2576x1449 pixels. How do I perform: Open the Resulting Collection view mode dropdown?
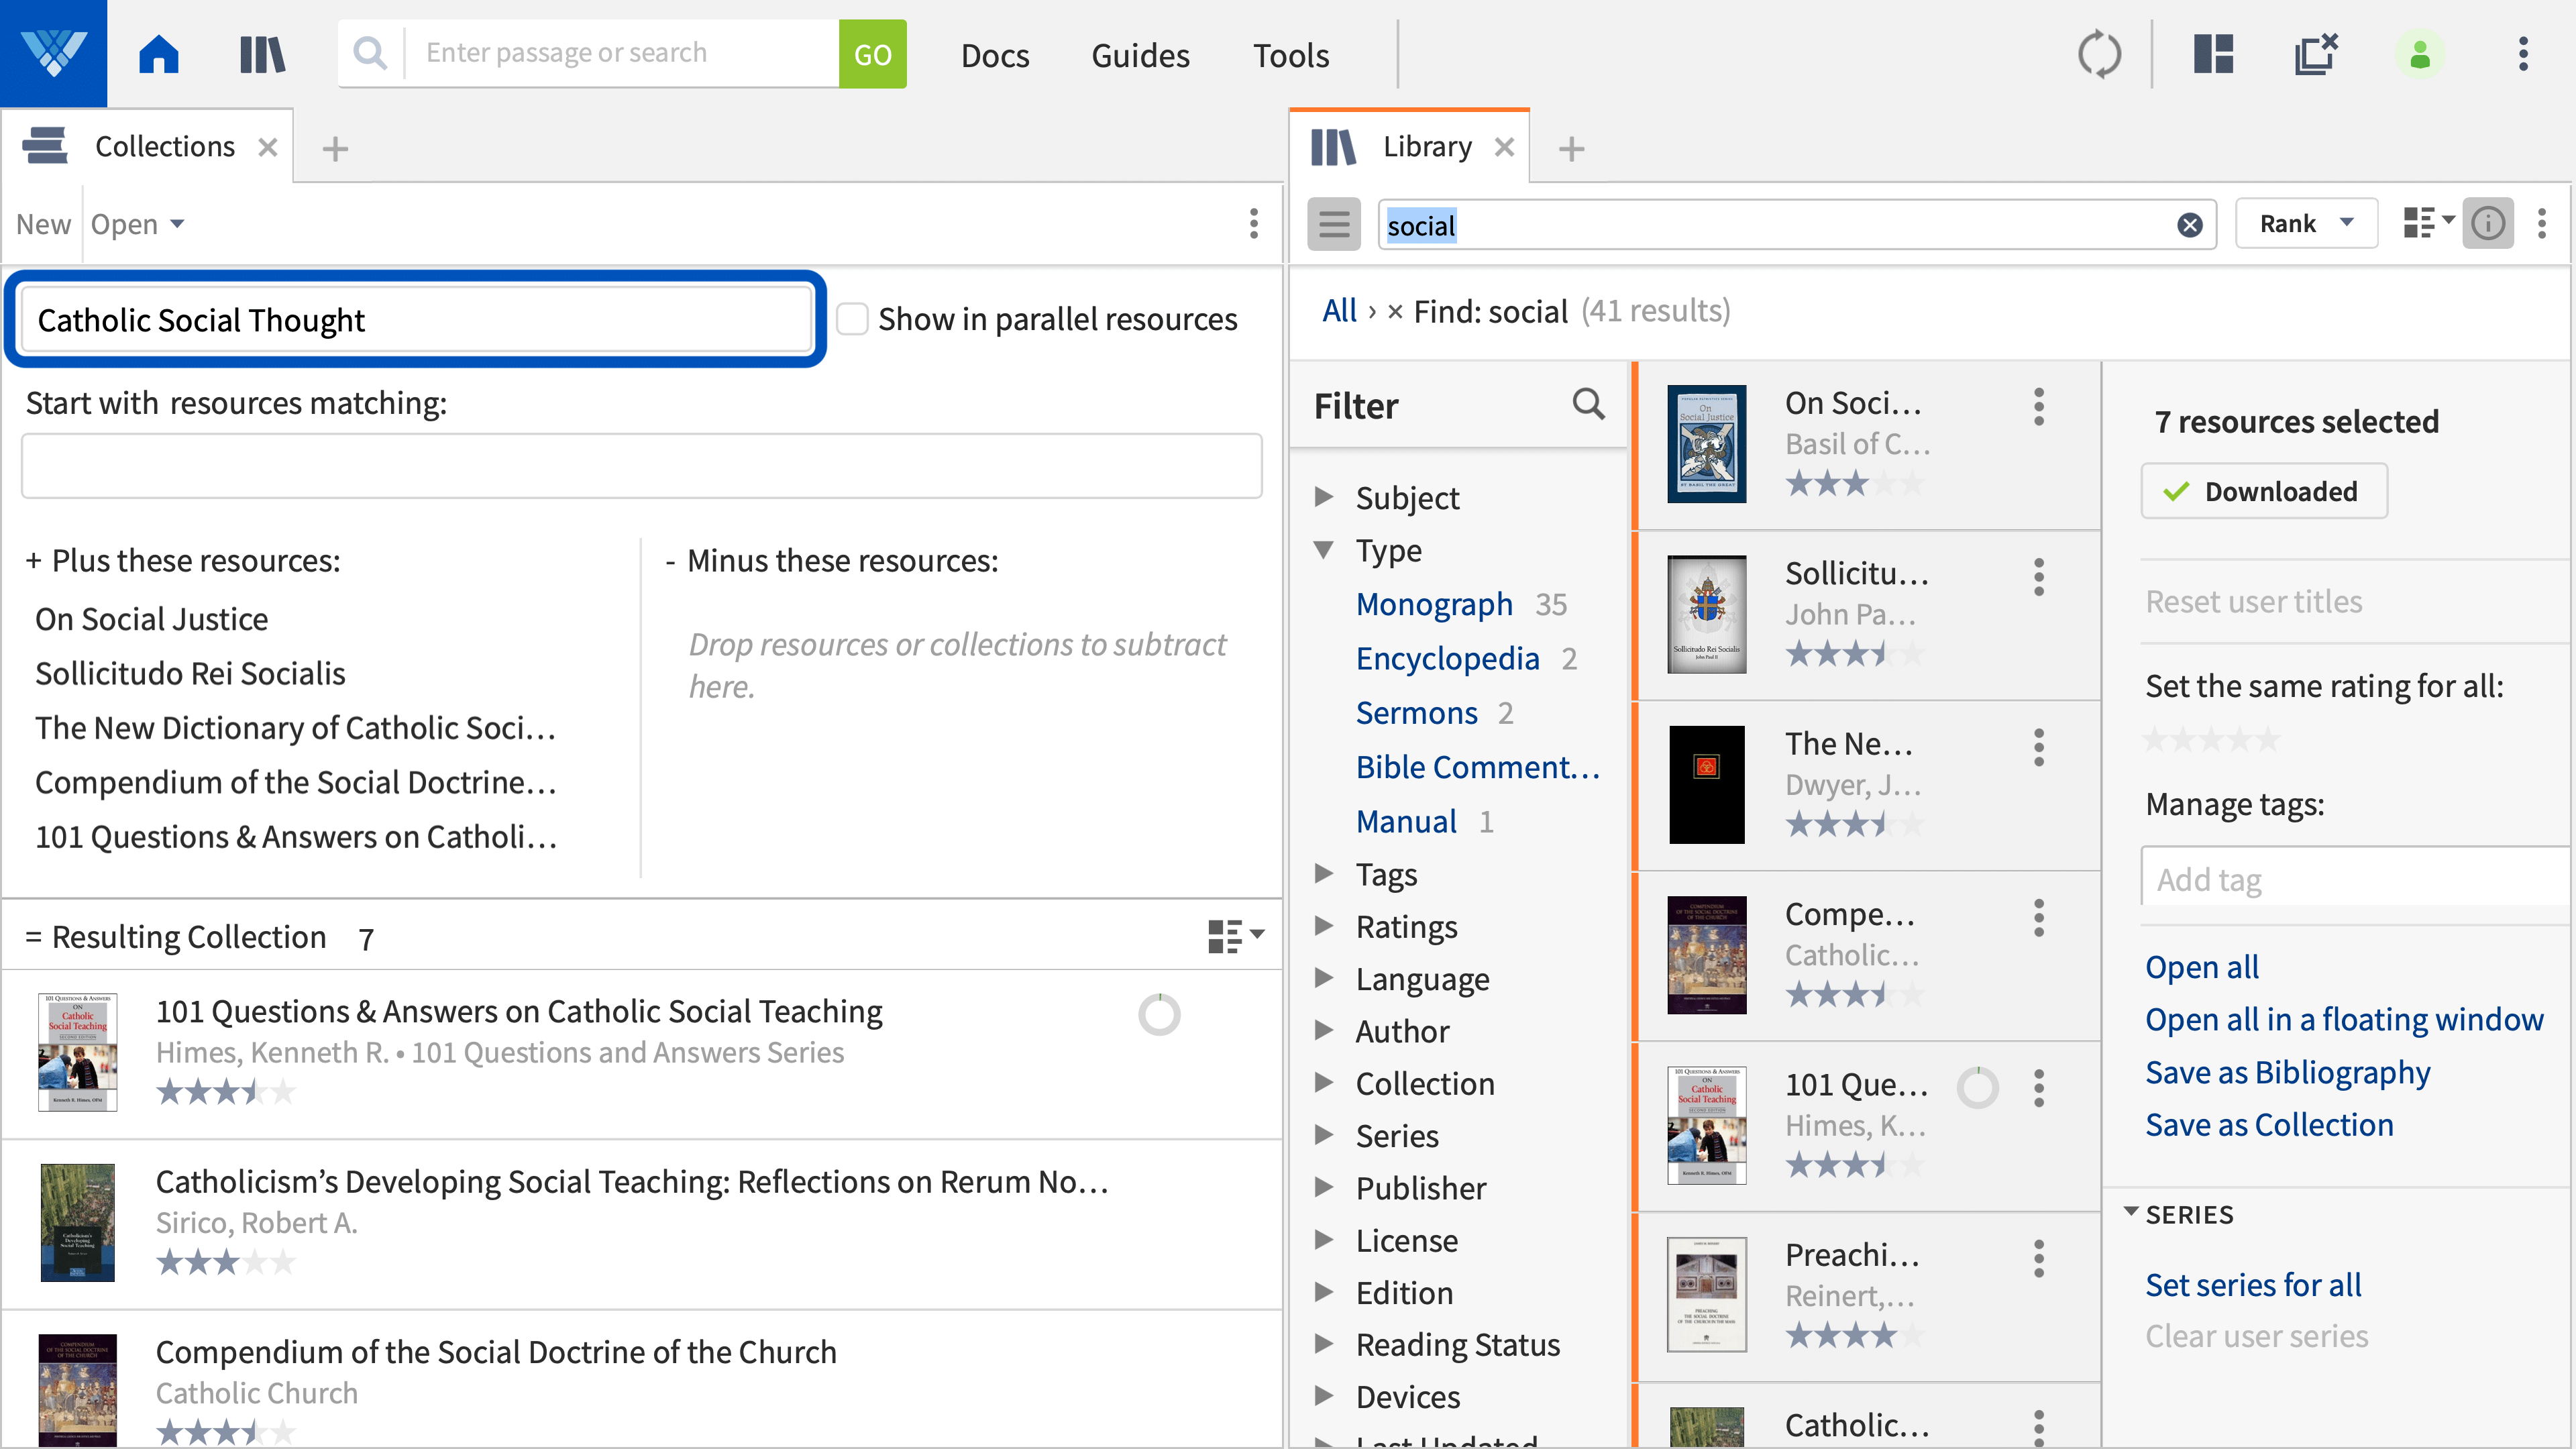(x=1236, y=937)
